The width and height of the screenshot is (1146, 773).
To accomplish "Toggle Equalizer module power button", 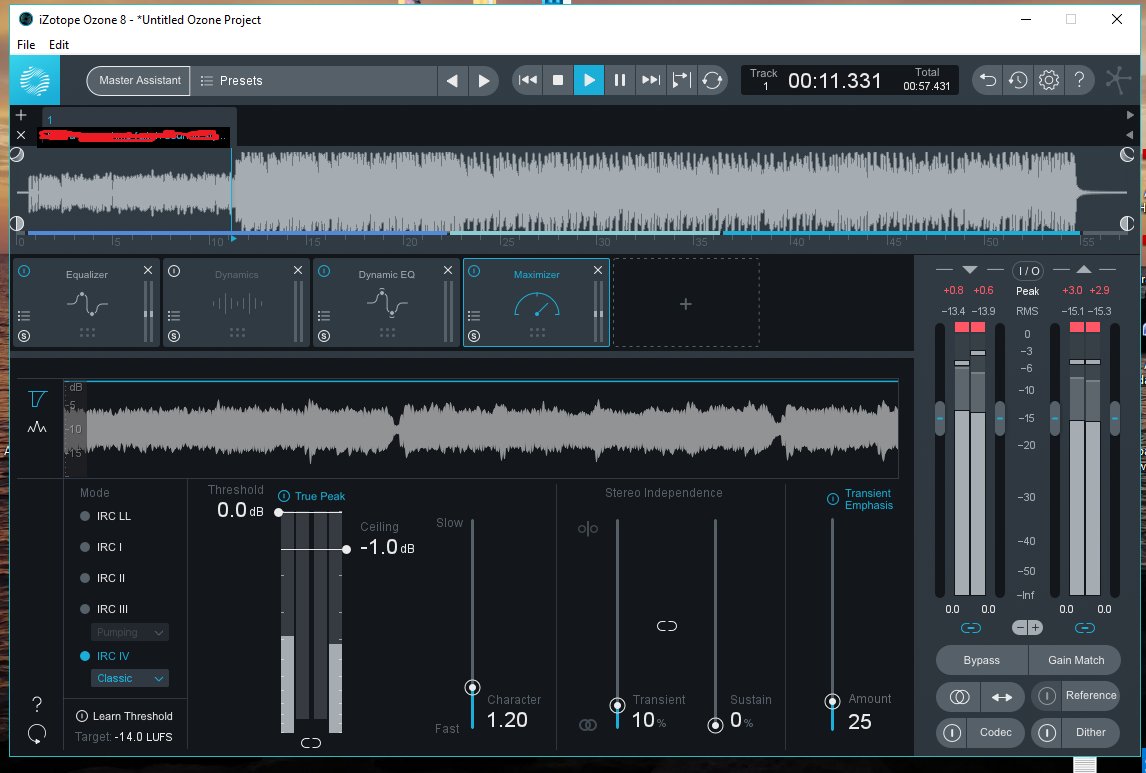I will [x=24, y=271].
